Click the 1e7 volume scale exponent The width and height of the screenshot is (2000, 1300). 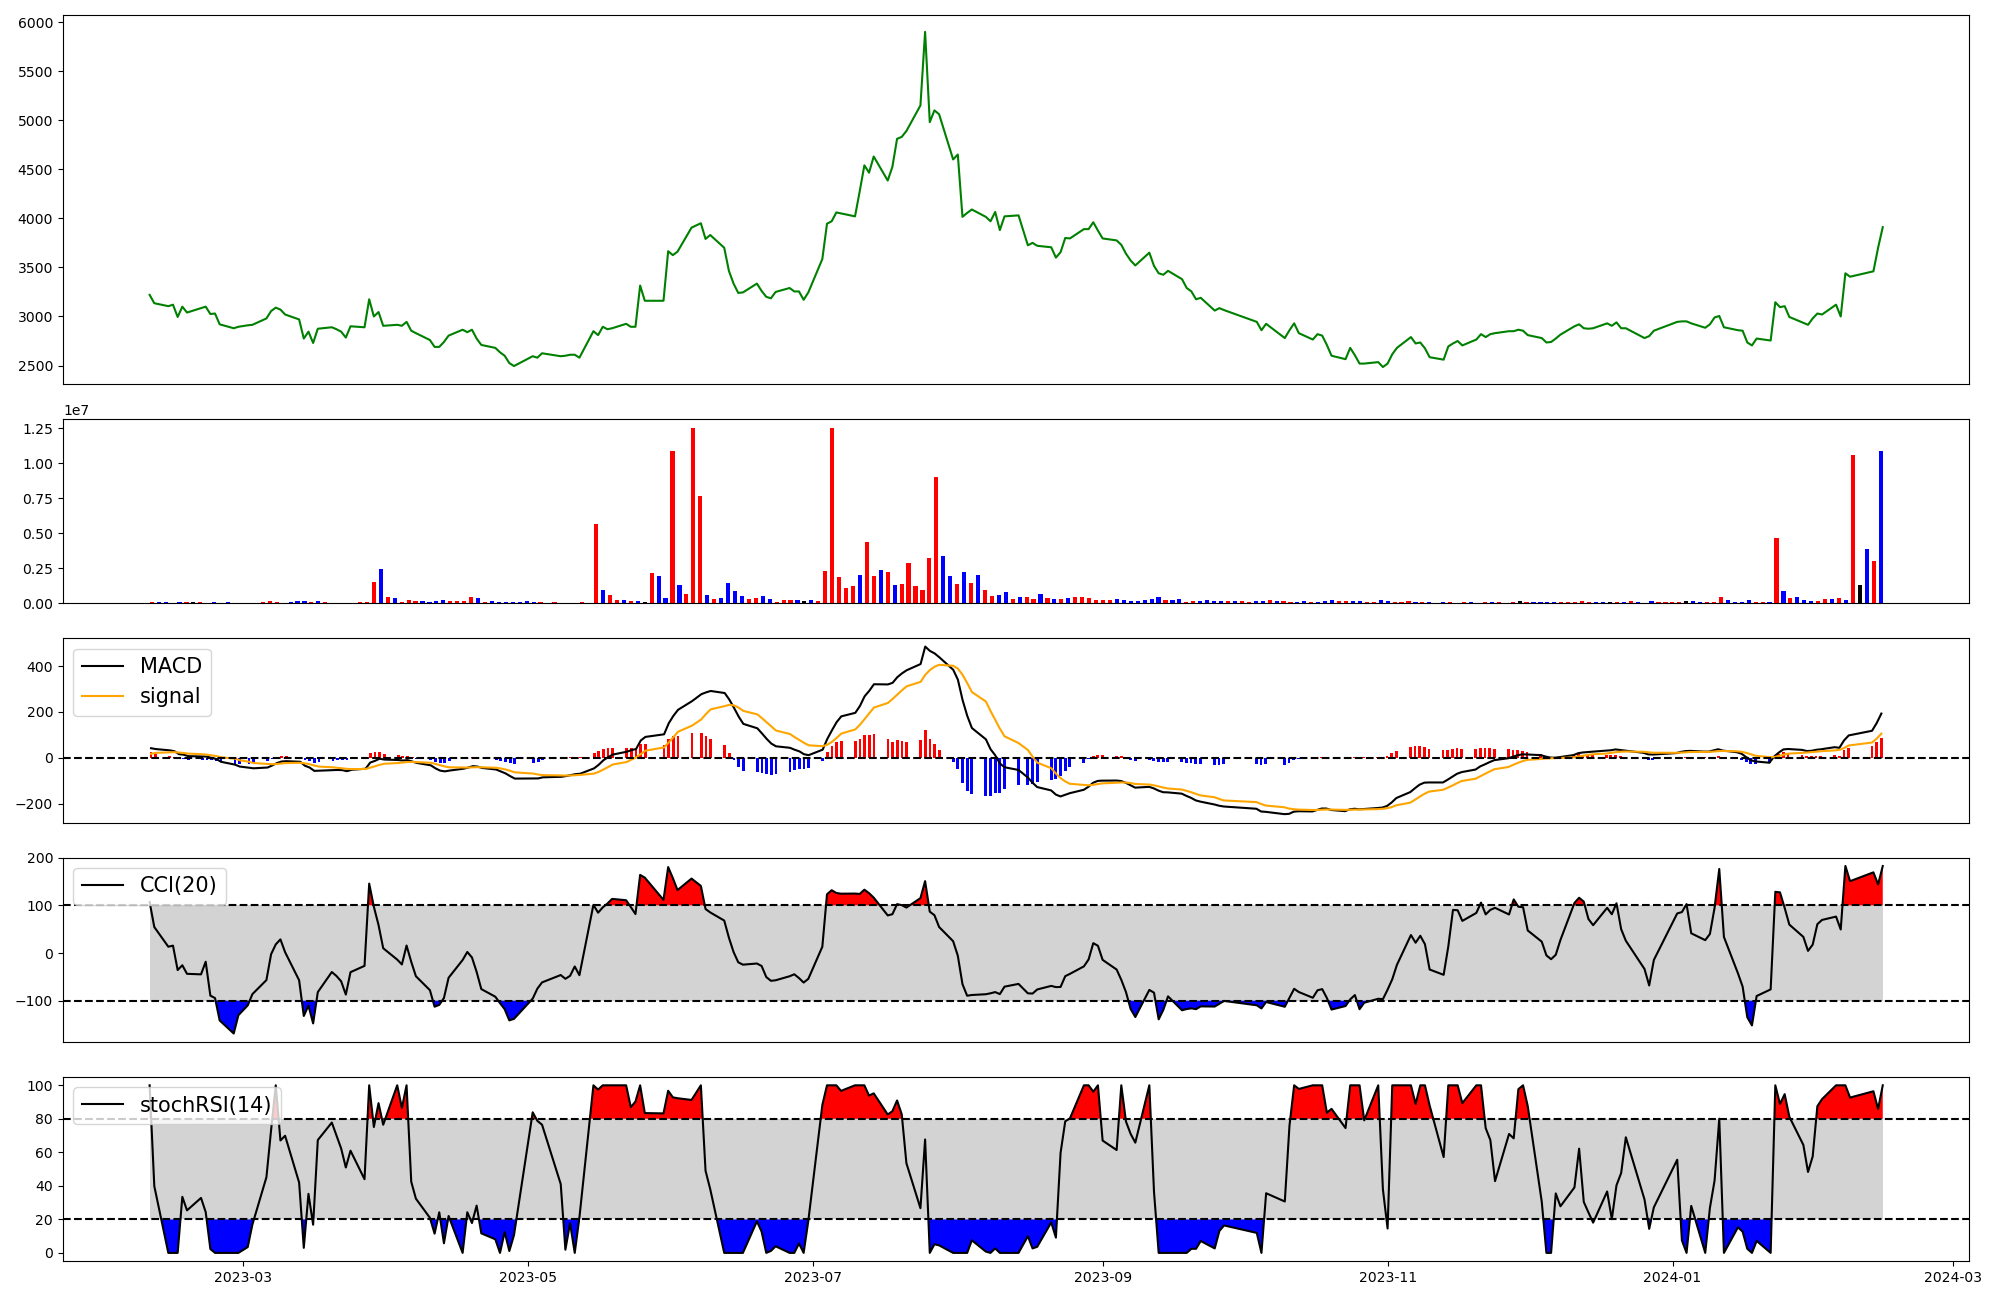coord(77,411)
